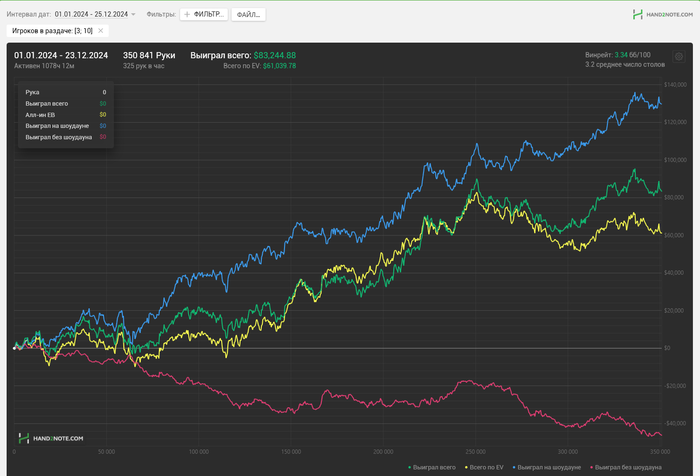This screenshot has height=476, width=700.
Task: Click the $60,000 y-axis label
Action: click(674, 235)
